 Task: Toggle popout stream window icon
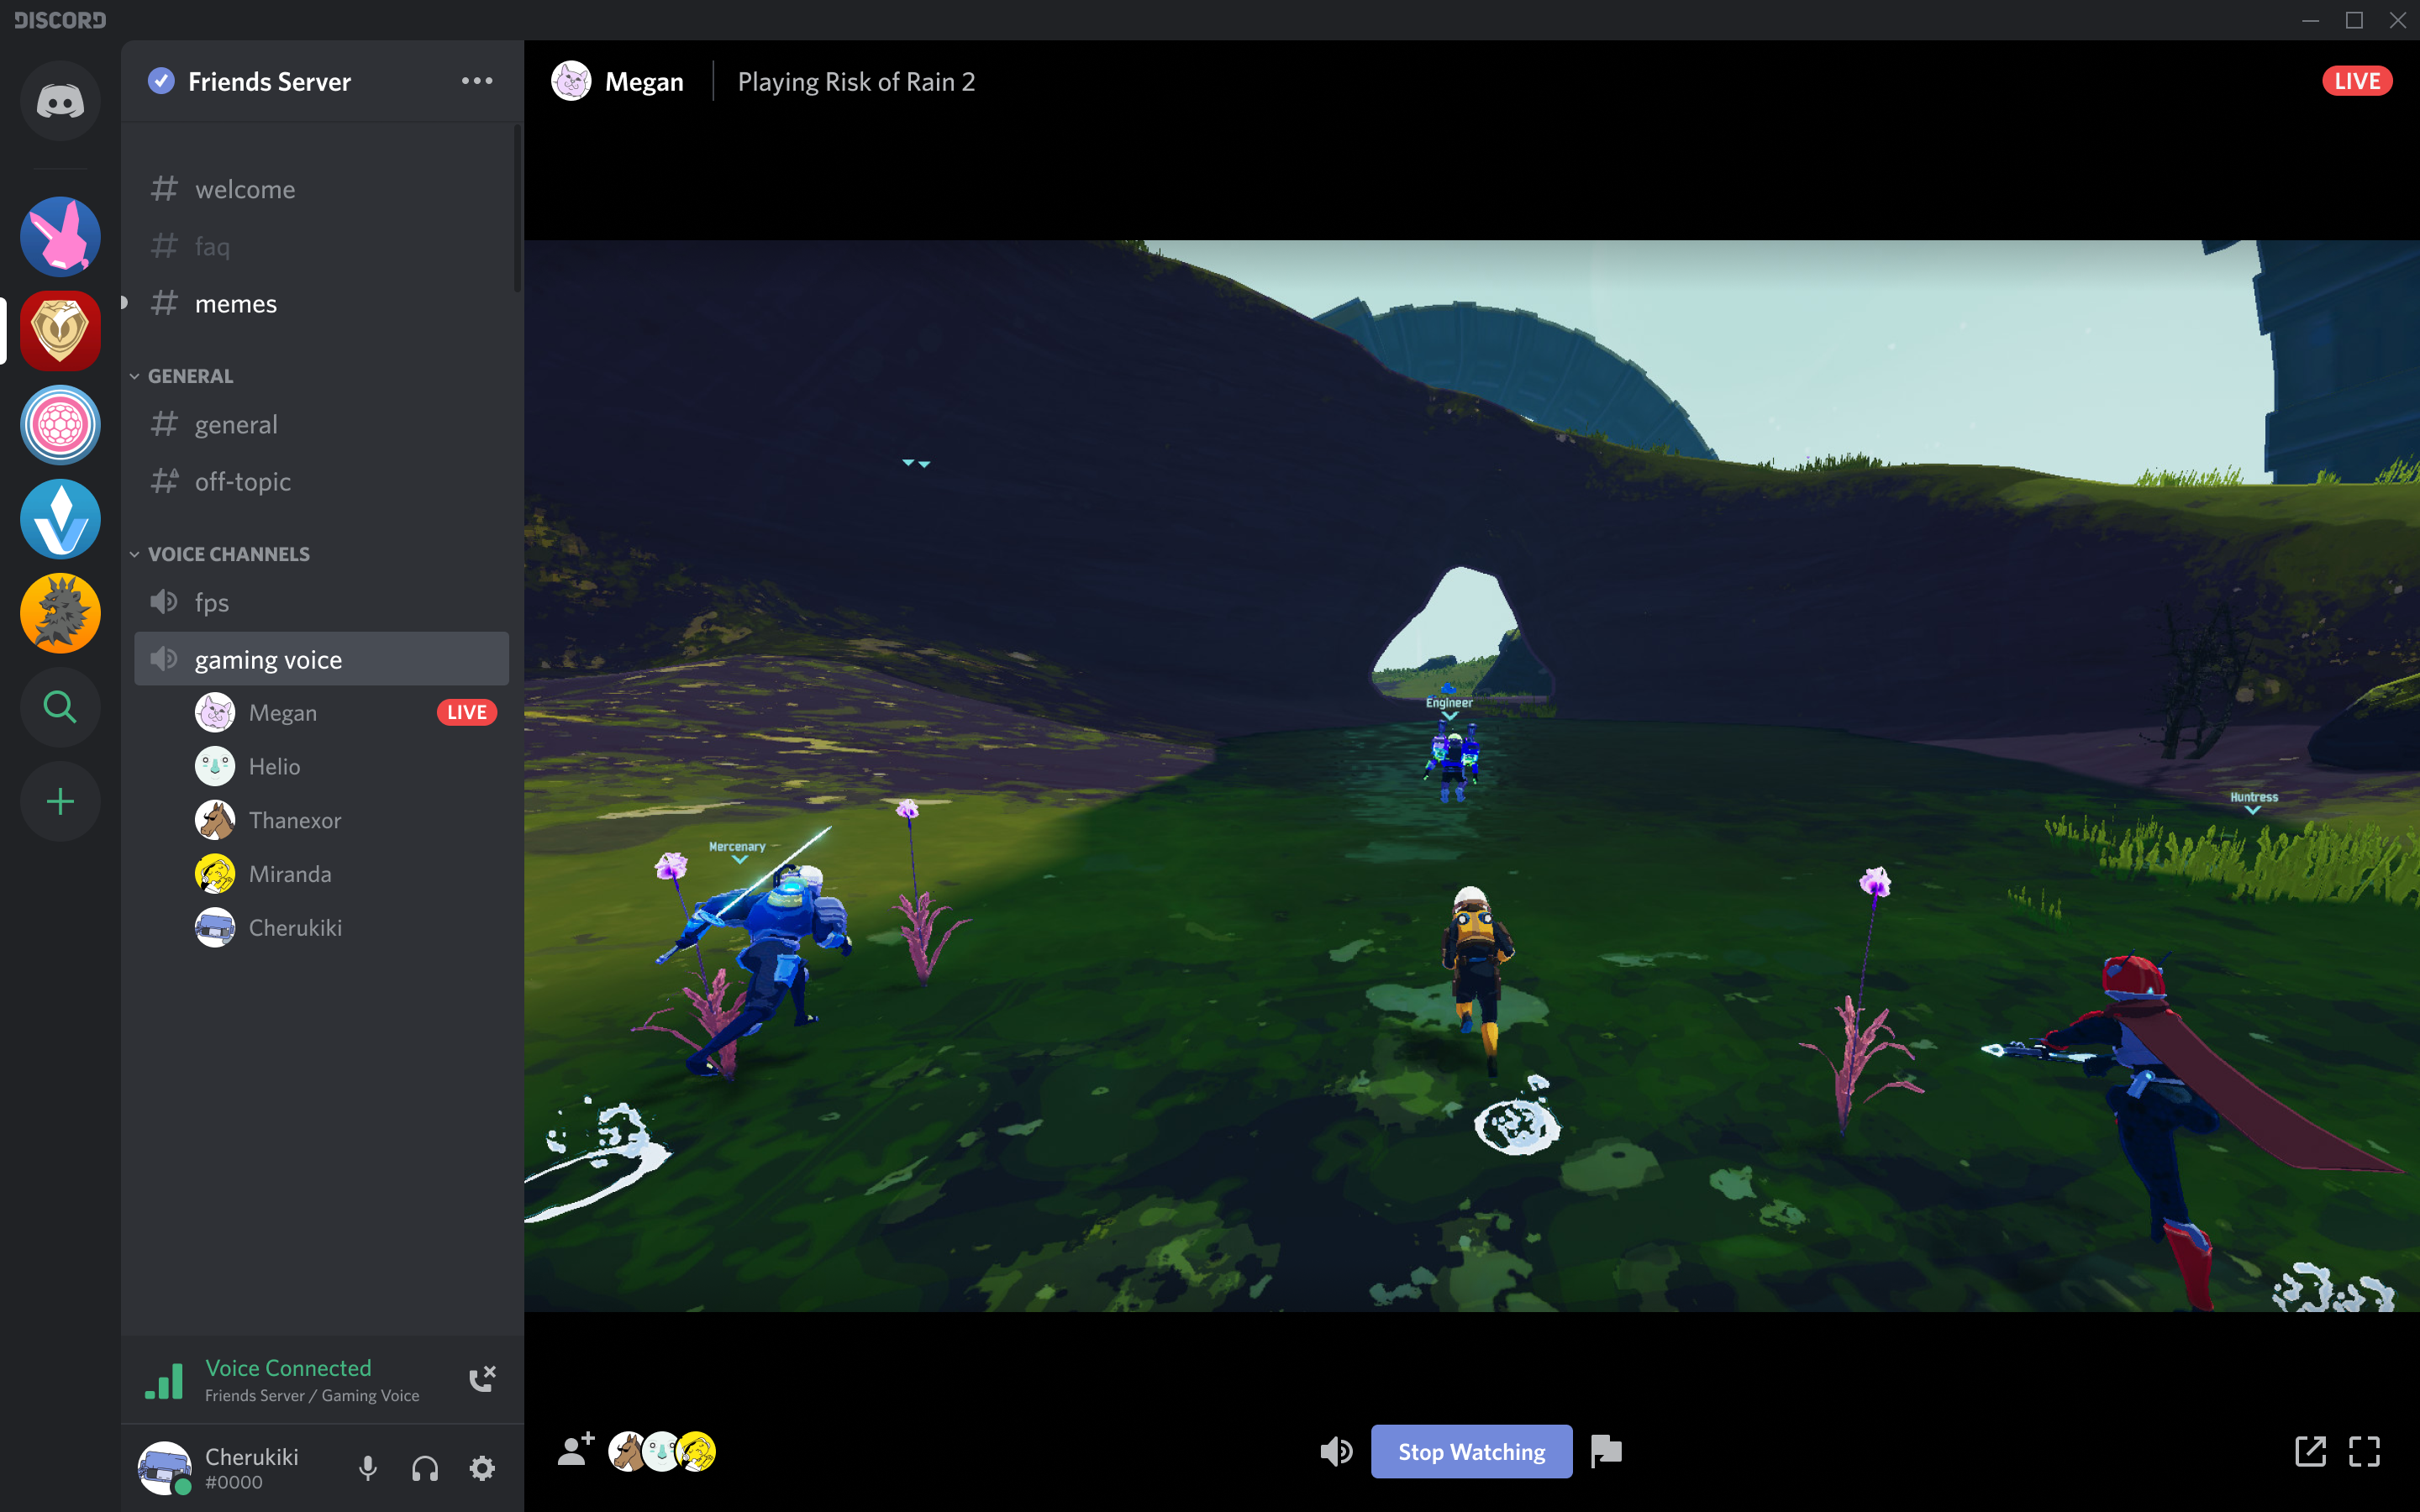coord(2310,1451)
